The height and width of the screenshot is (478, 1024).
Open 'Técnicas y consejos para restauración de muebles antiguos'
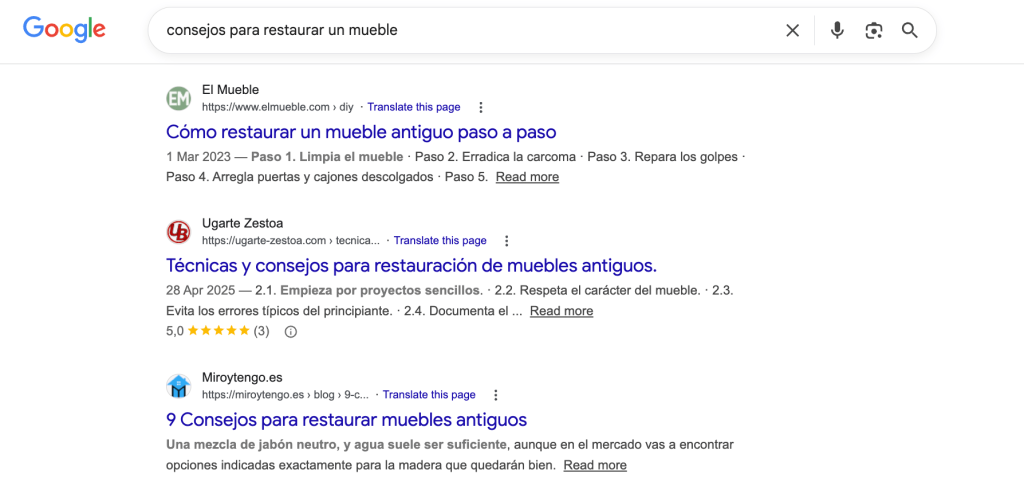click(411, 266)
